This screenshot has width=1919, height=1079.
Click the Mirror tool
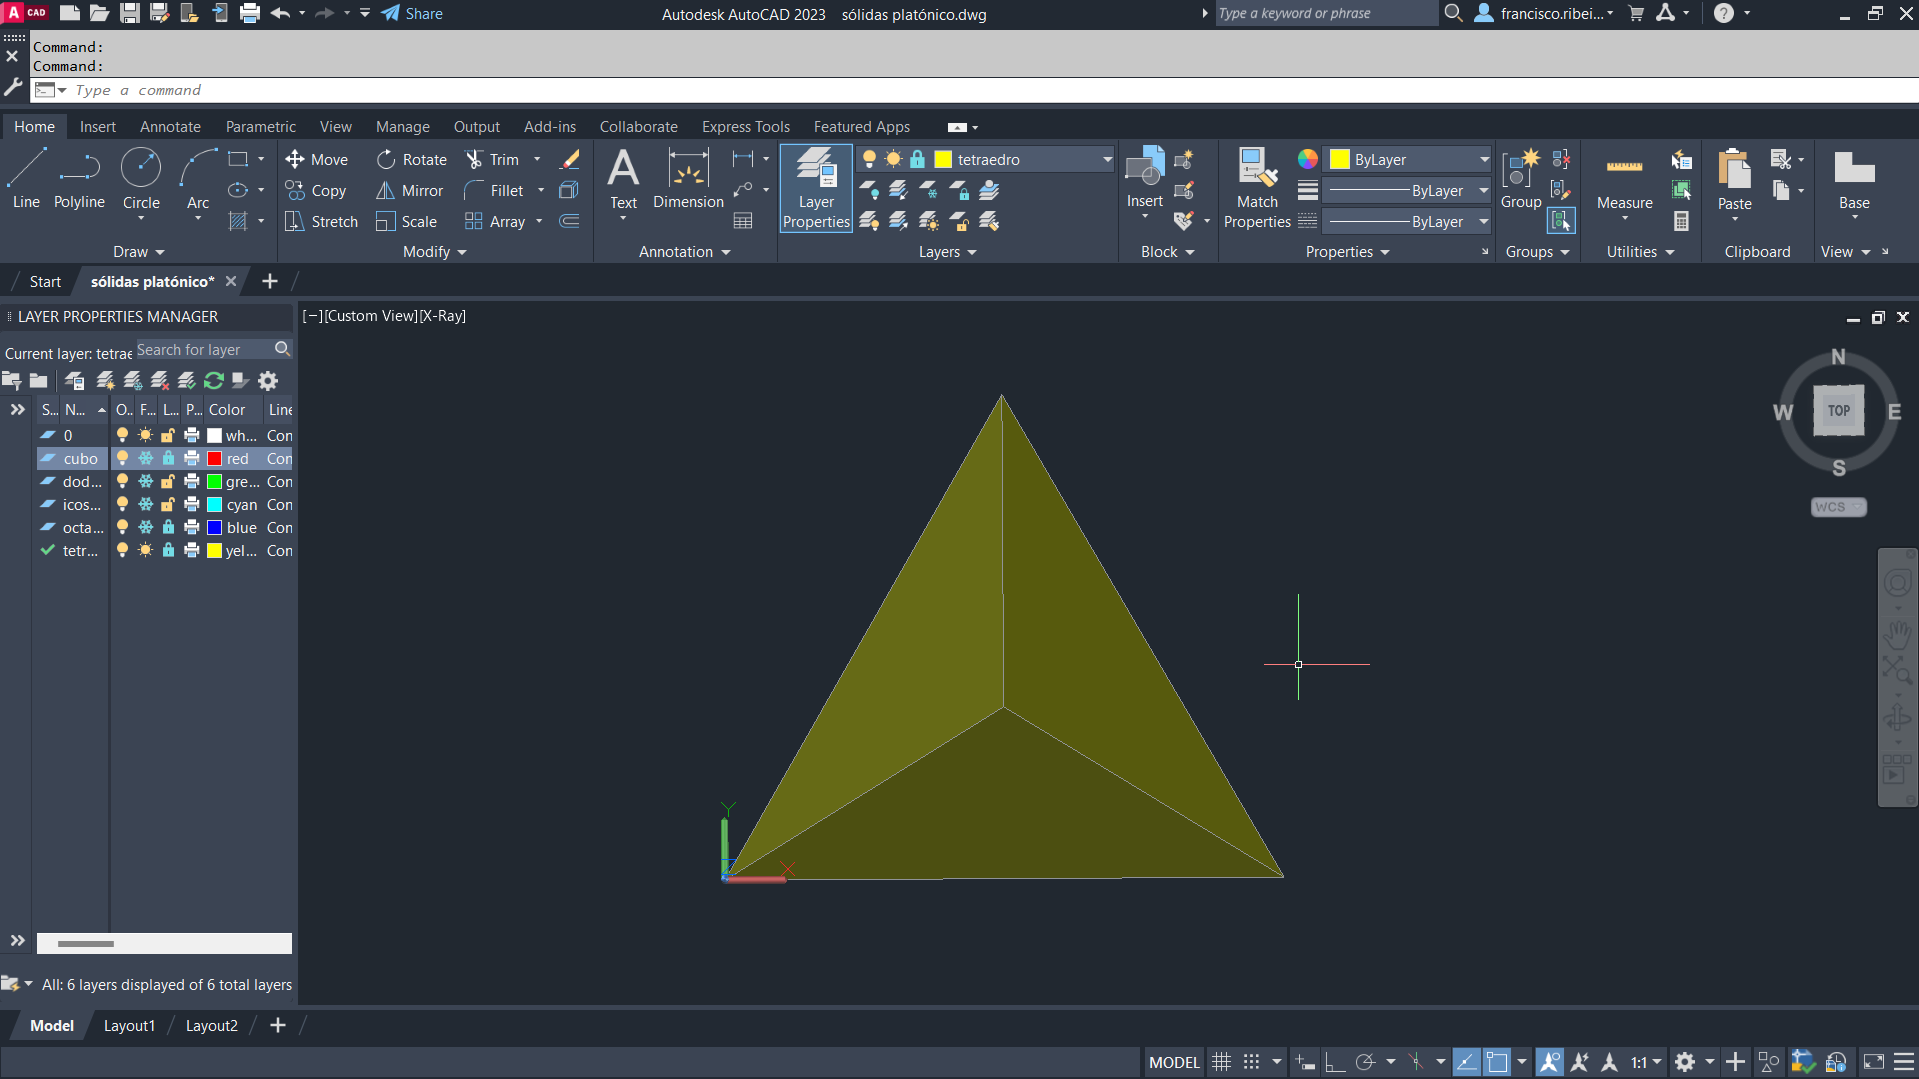410,190
